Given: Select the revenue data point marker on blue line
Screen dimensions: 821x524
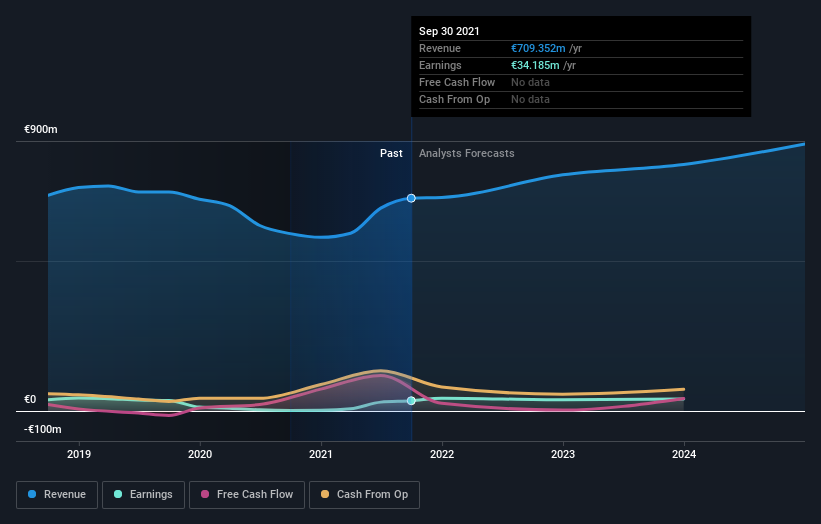Looking at the screenshot, I should click(x=411, y=198).
